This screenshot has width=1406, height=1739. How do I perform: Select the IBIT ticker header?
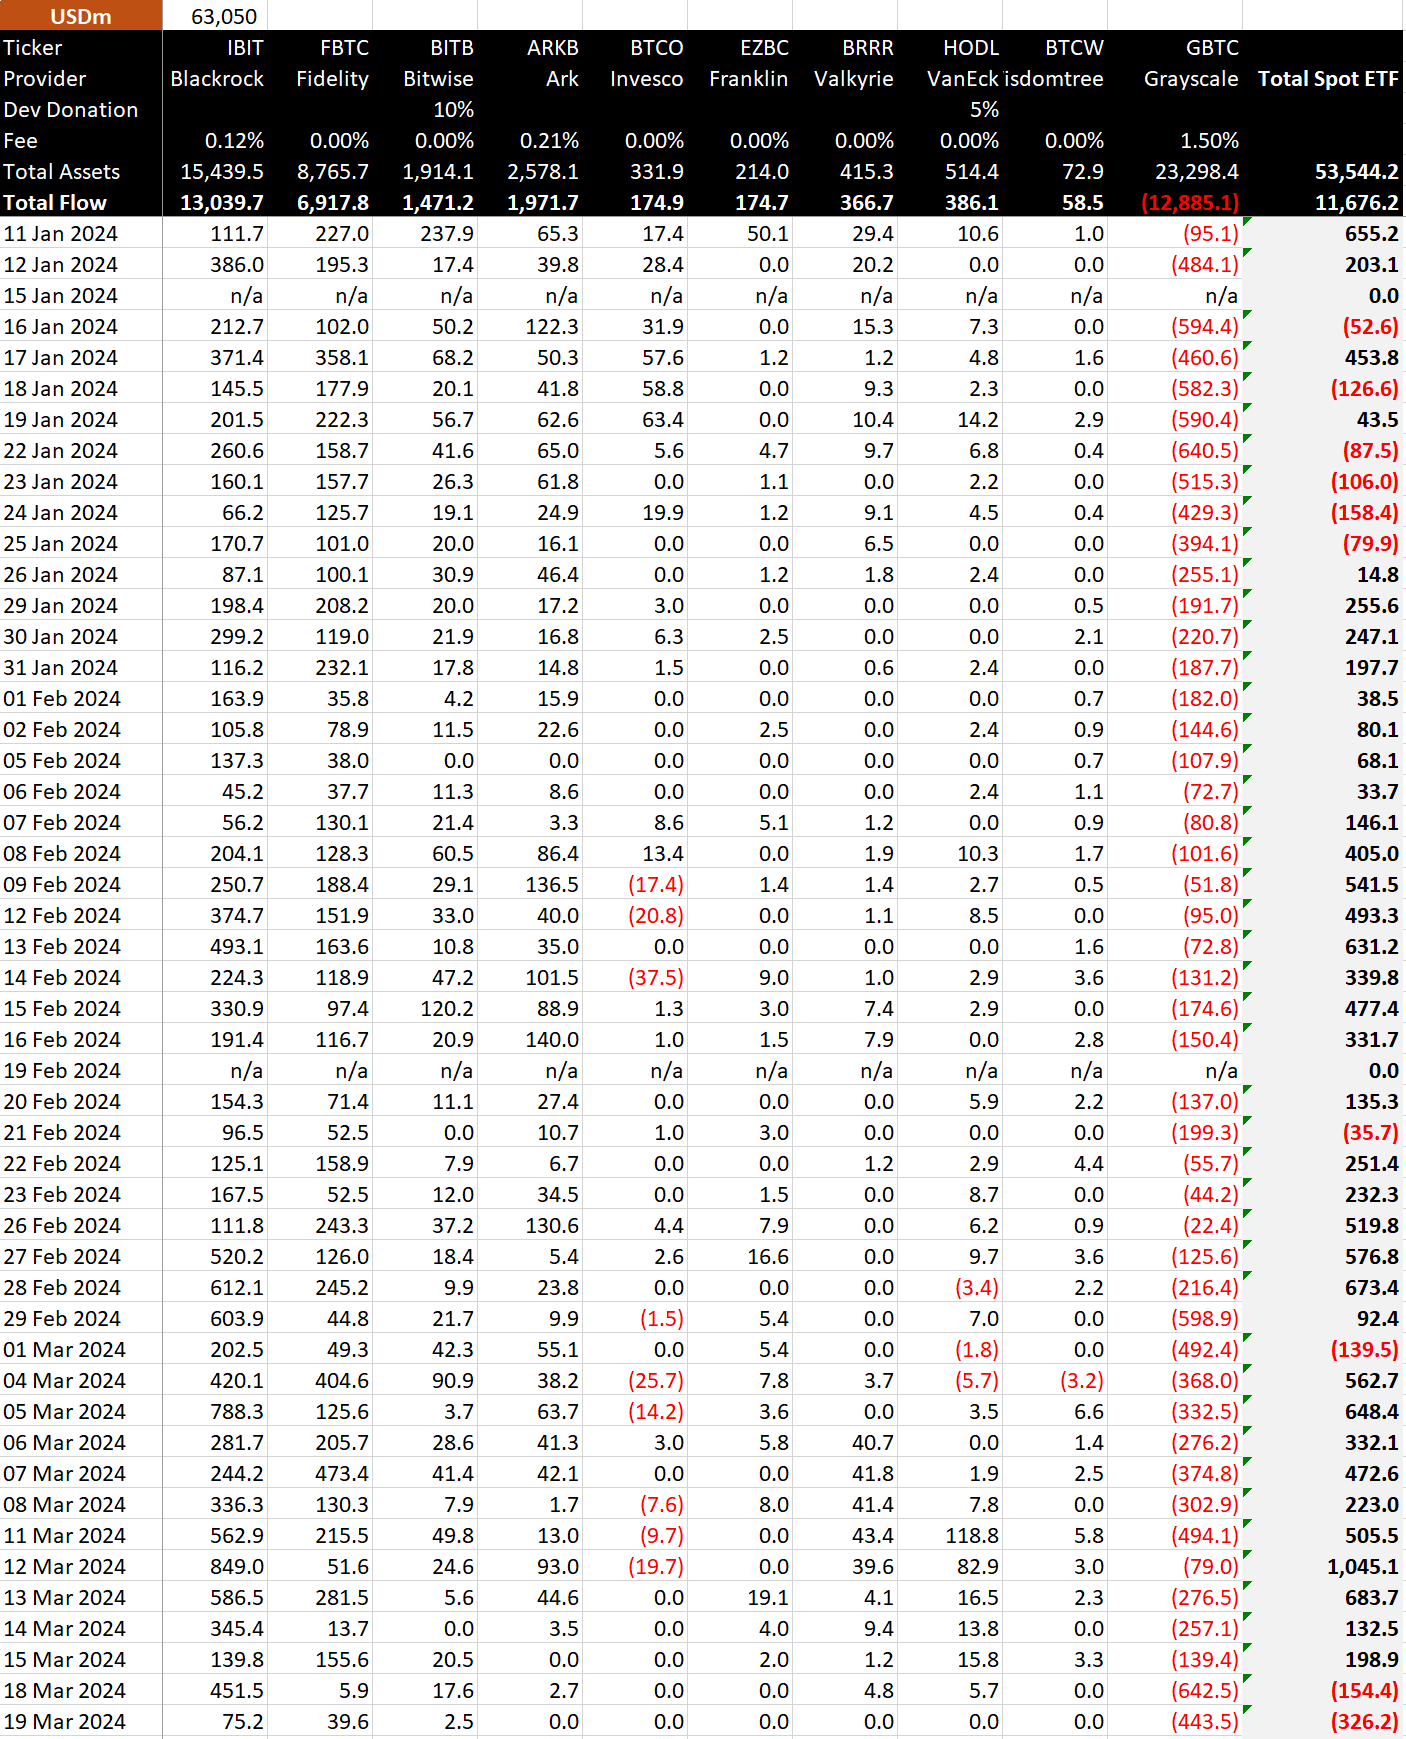245,48
